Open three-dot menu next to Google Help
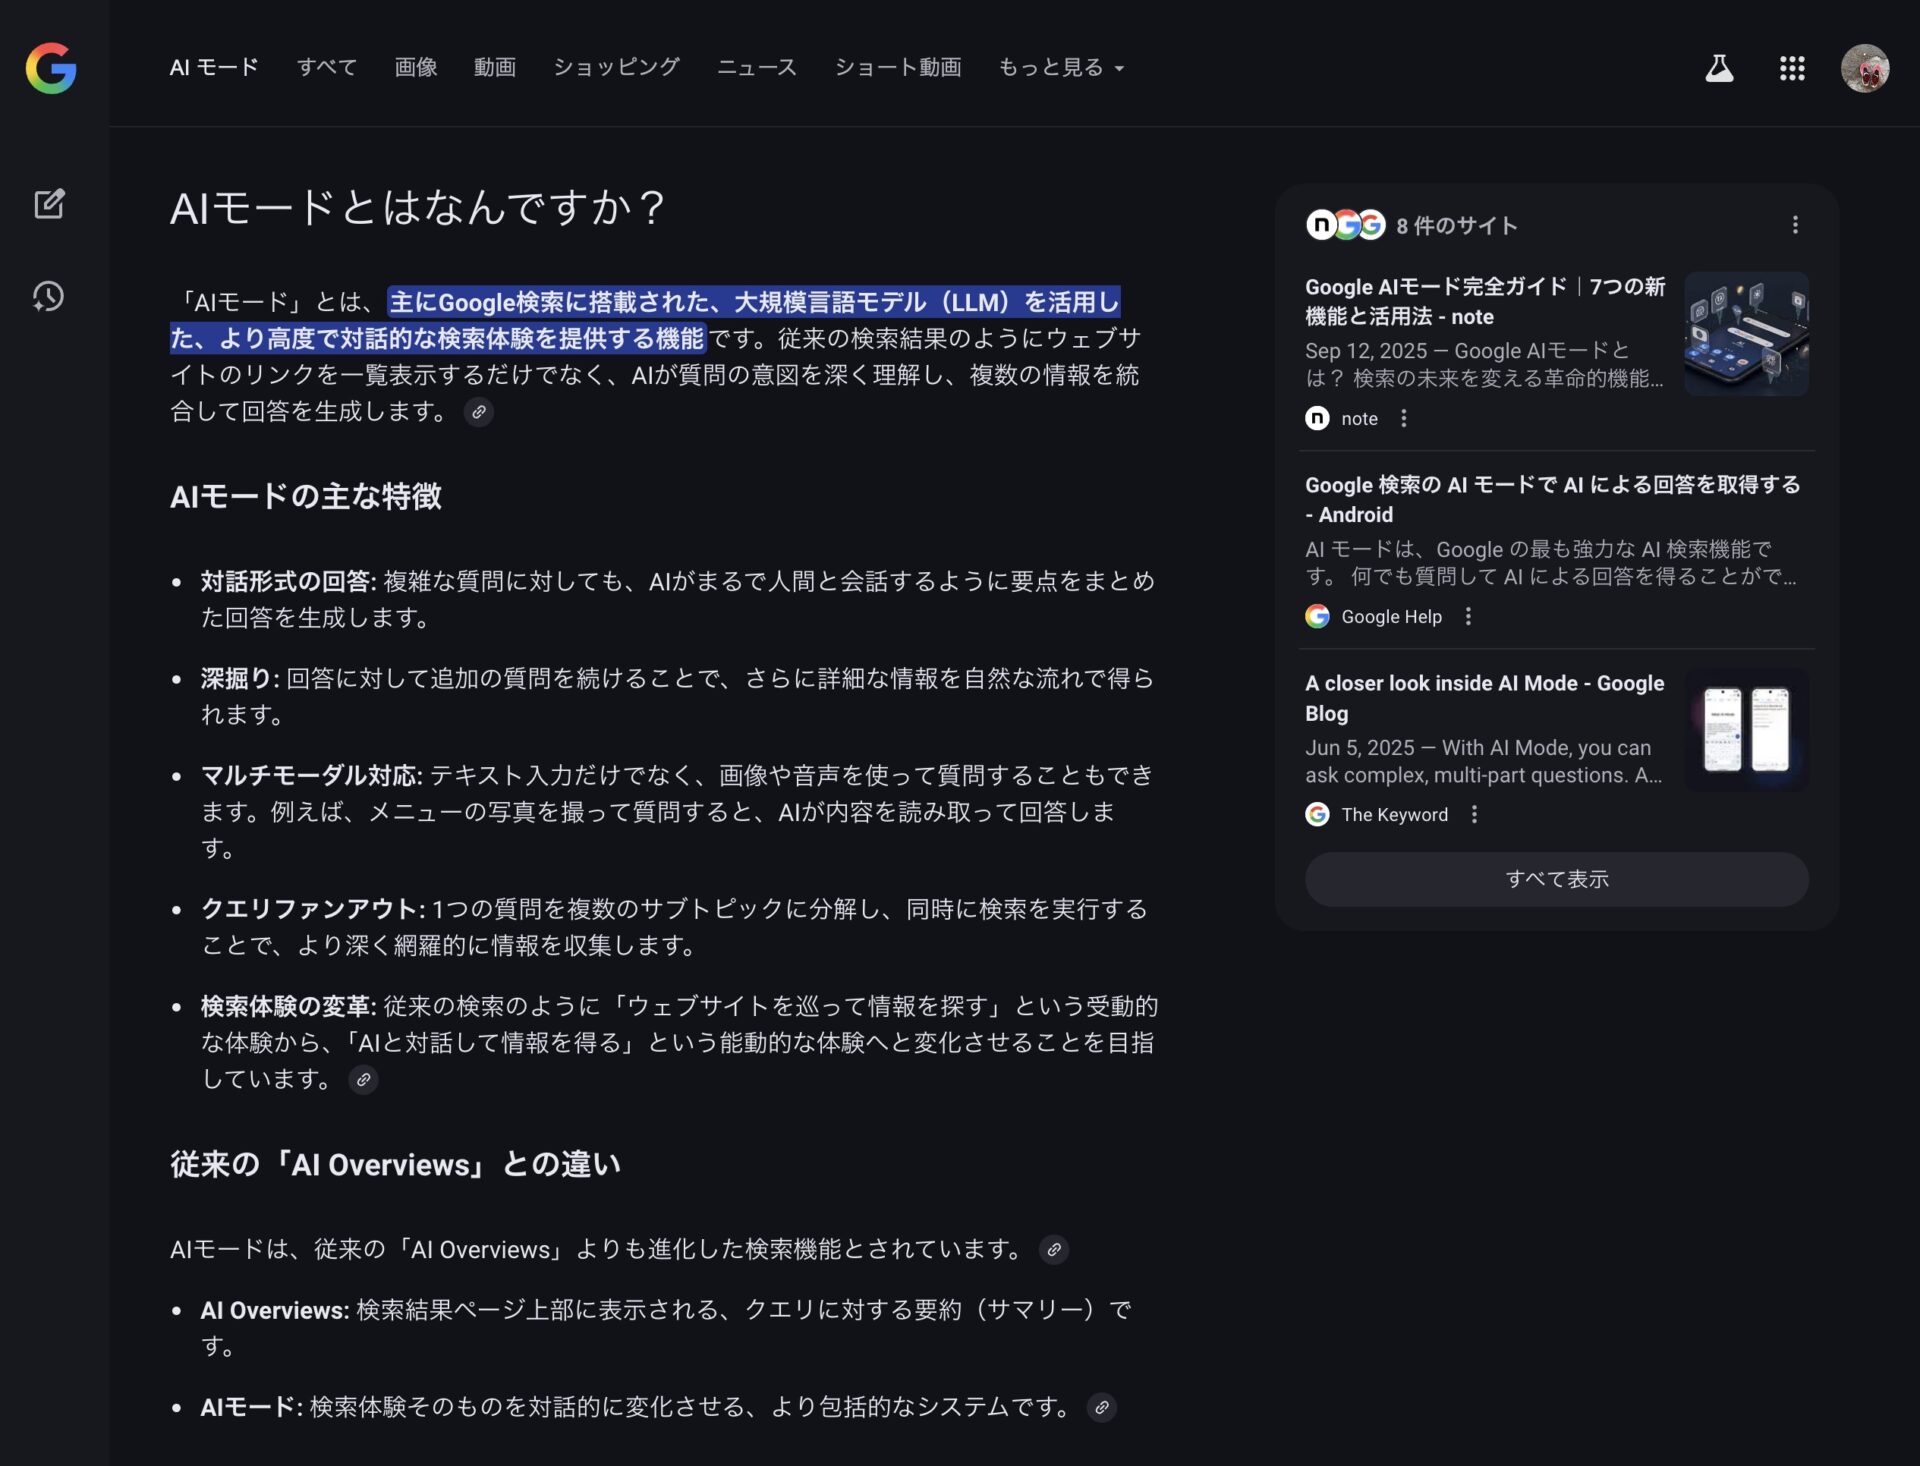The height and width of the screenshot is (1466, 1920). click(1468, 616)
